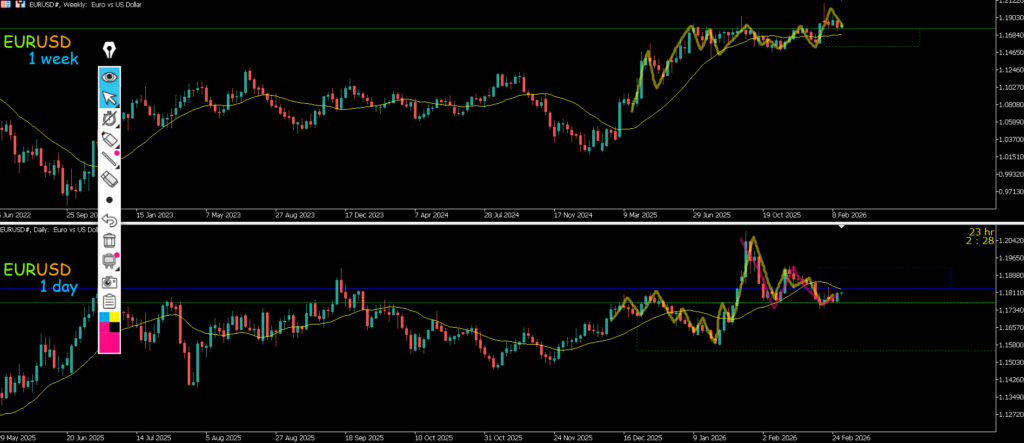Viewport: 1024px width, 443px height.
Task: Click the triangle marker on the chart divider
Action: [842, 227]
